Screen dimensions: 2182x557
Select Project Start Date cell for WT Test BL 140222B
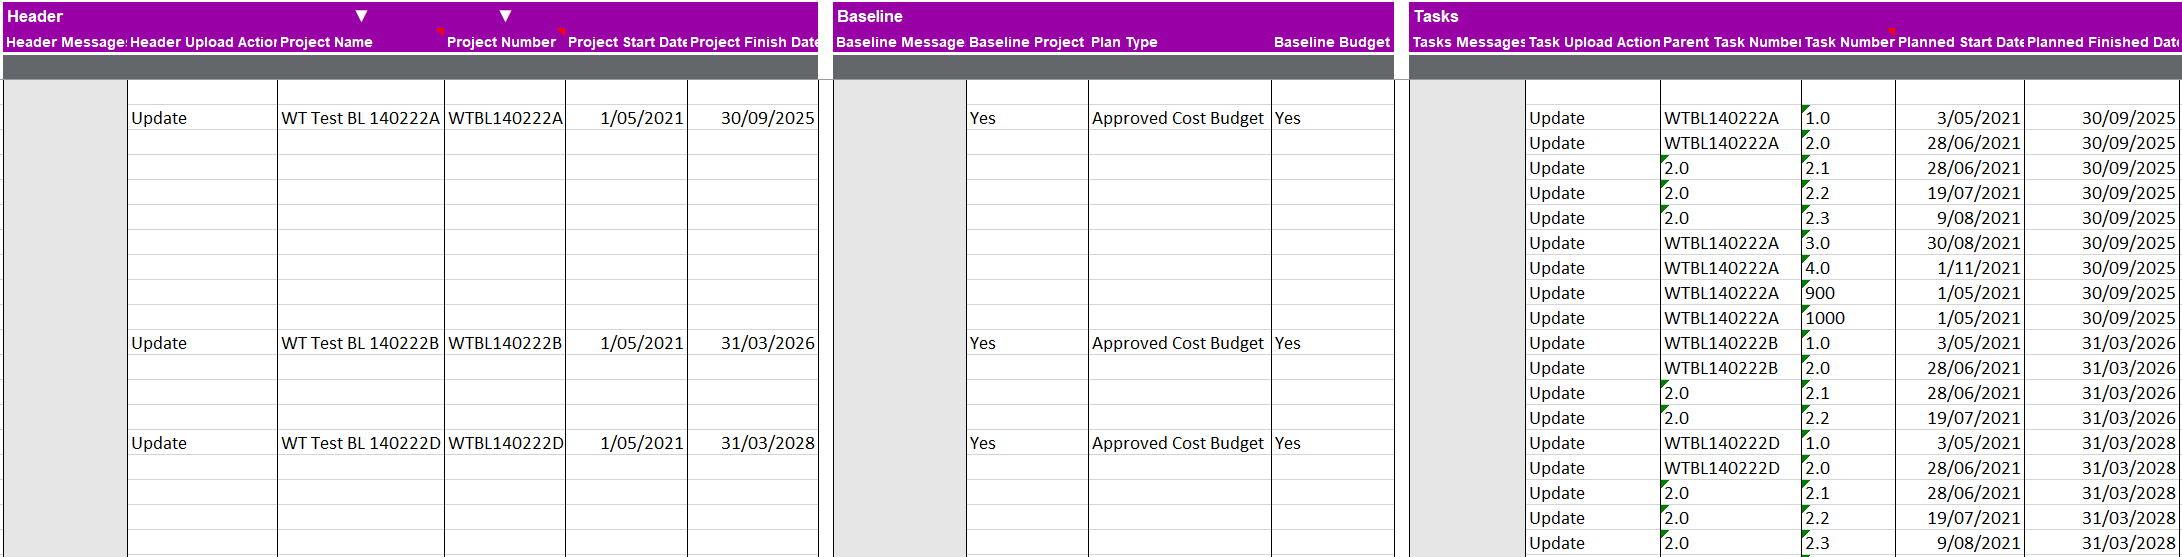627,343
